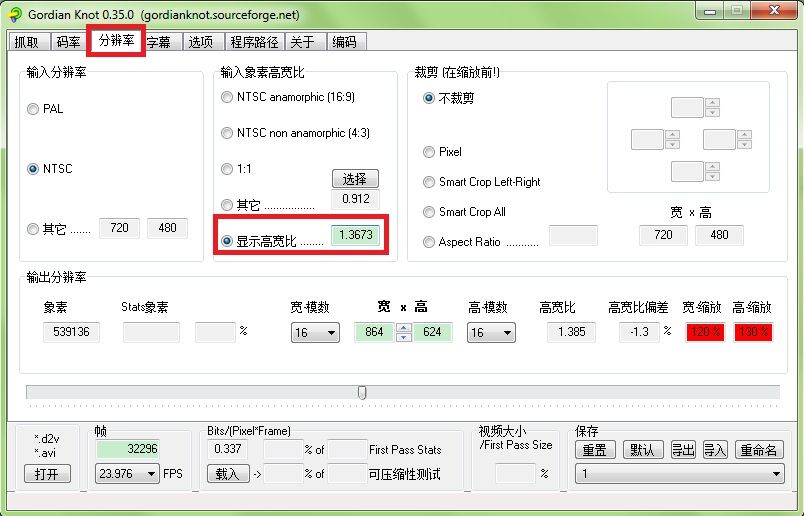Choose 其它 pixel aspect ratio radio
The image size is (804, 516).
coord(227,205)
